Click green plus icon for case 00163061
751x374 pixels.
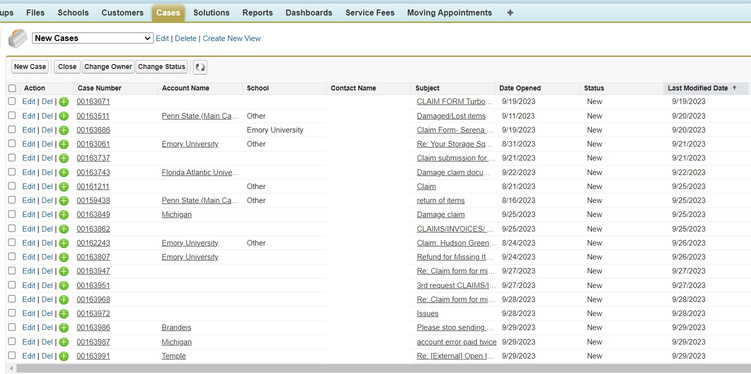64,144
